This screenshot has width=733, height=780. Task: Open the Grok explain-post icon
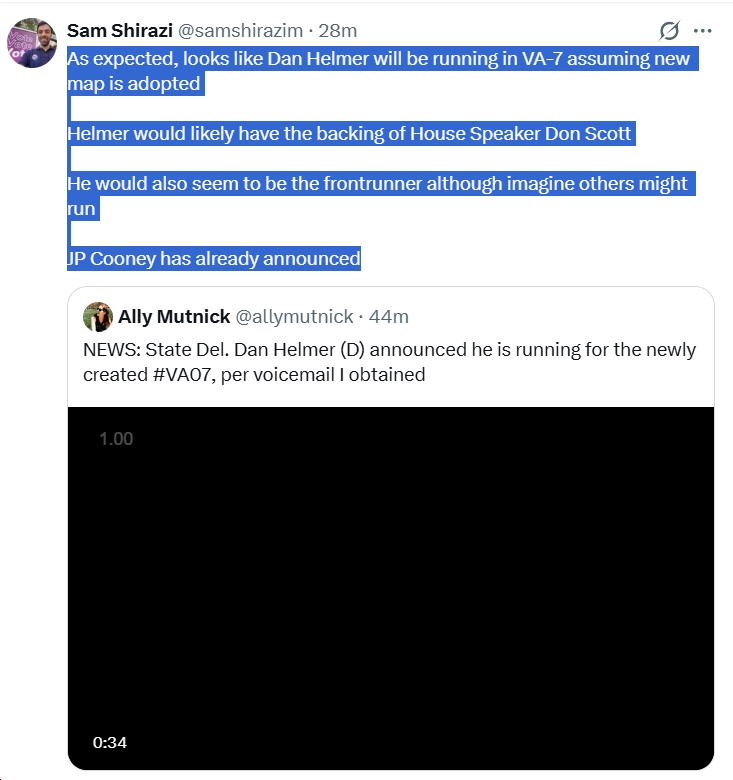pos(669,31)
